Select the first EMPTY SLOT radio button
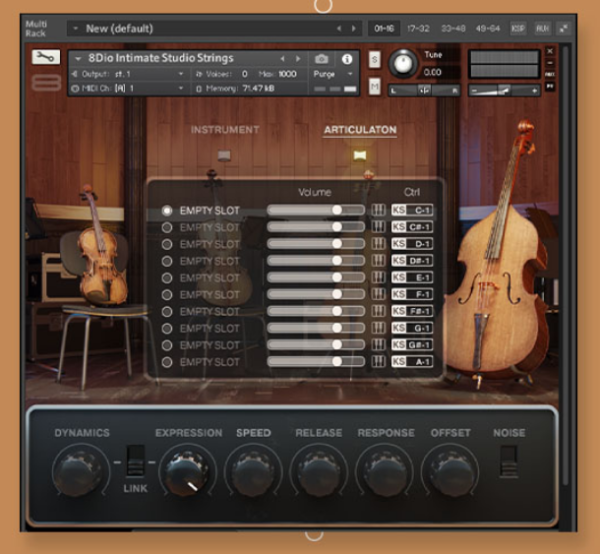This screenshot has height=554, width=600. (x=167, y=210)
